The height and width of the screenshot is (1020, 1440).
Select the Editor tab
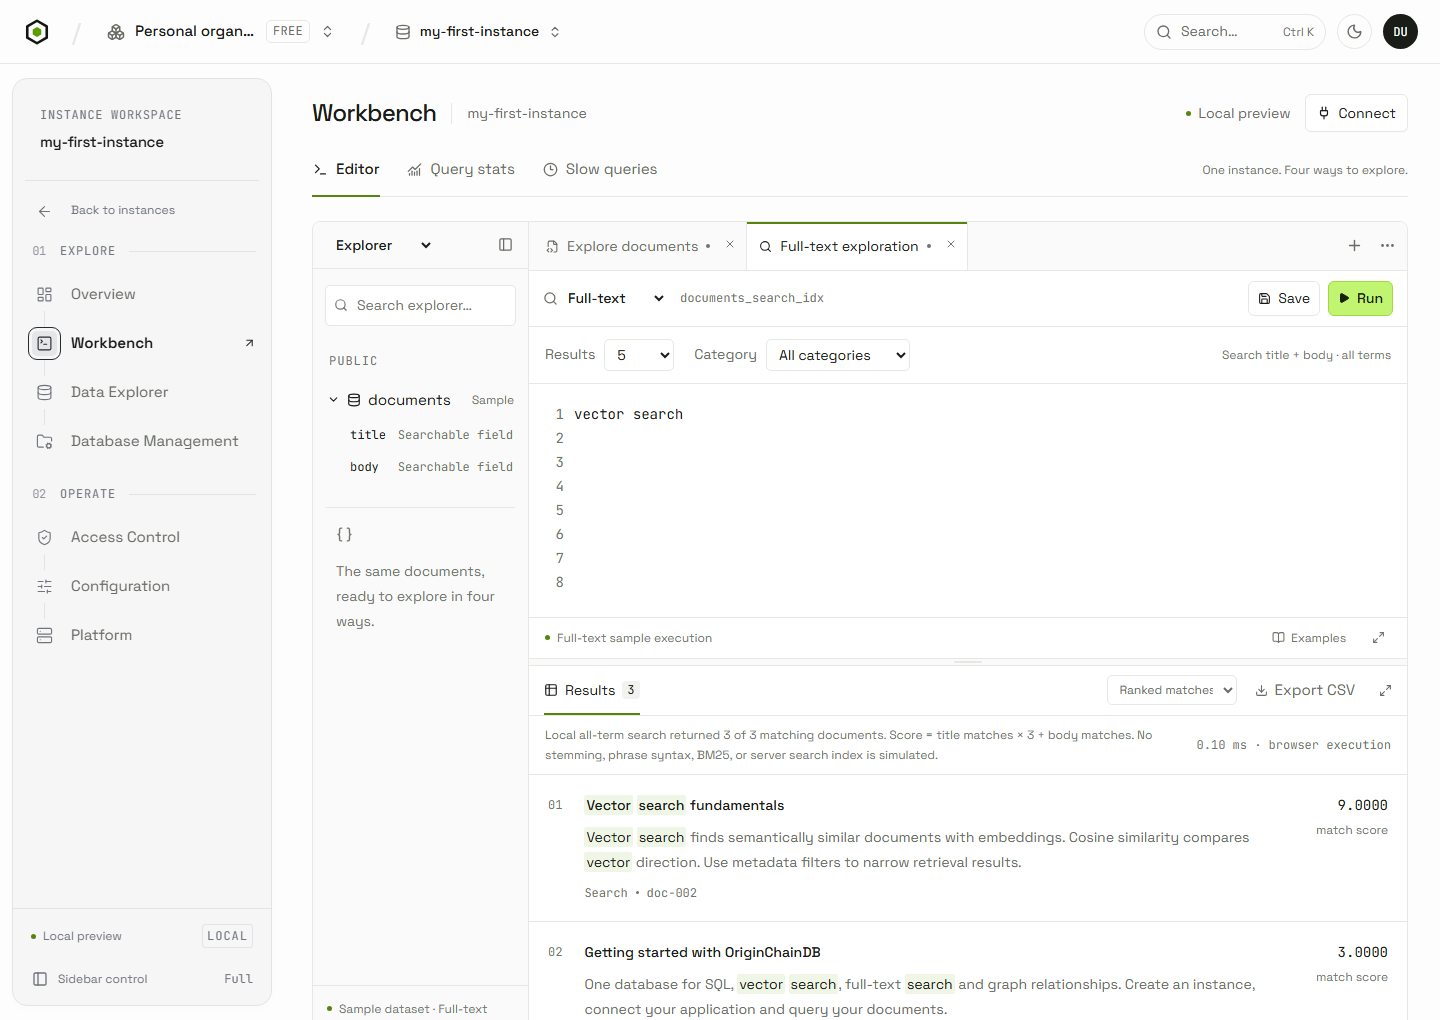[x=346, y=170]
